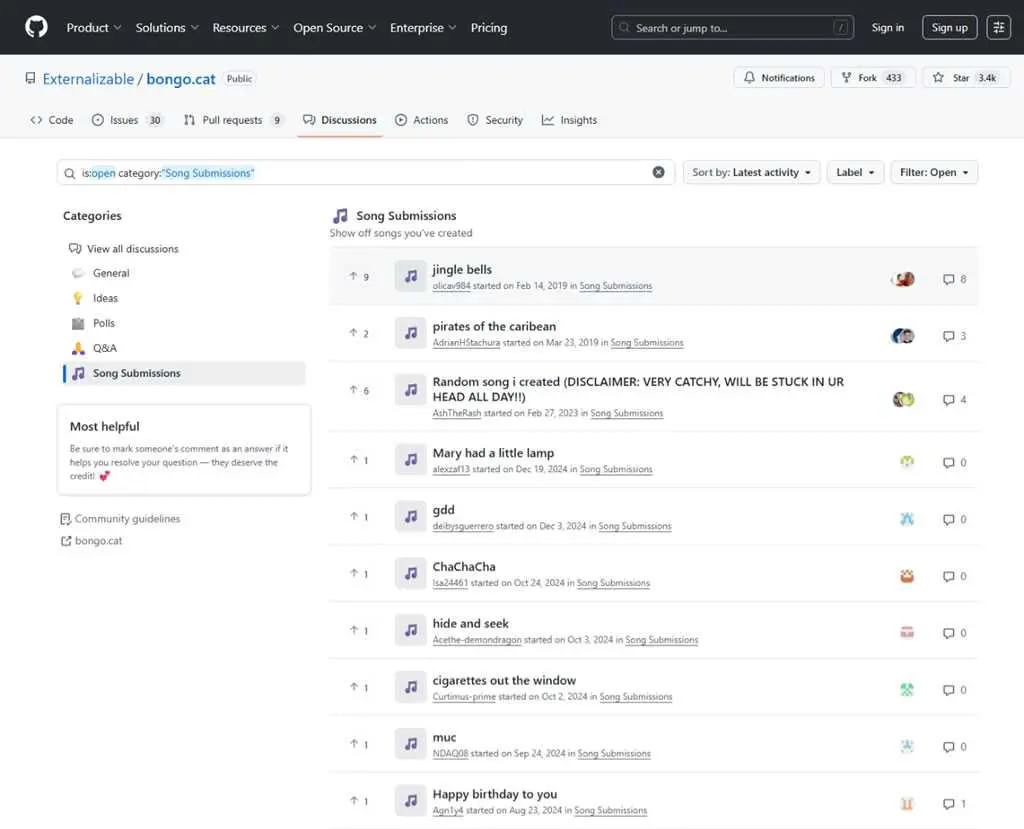
Task: Click the Search or jump to field
Action: [x=732, y=27]
